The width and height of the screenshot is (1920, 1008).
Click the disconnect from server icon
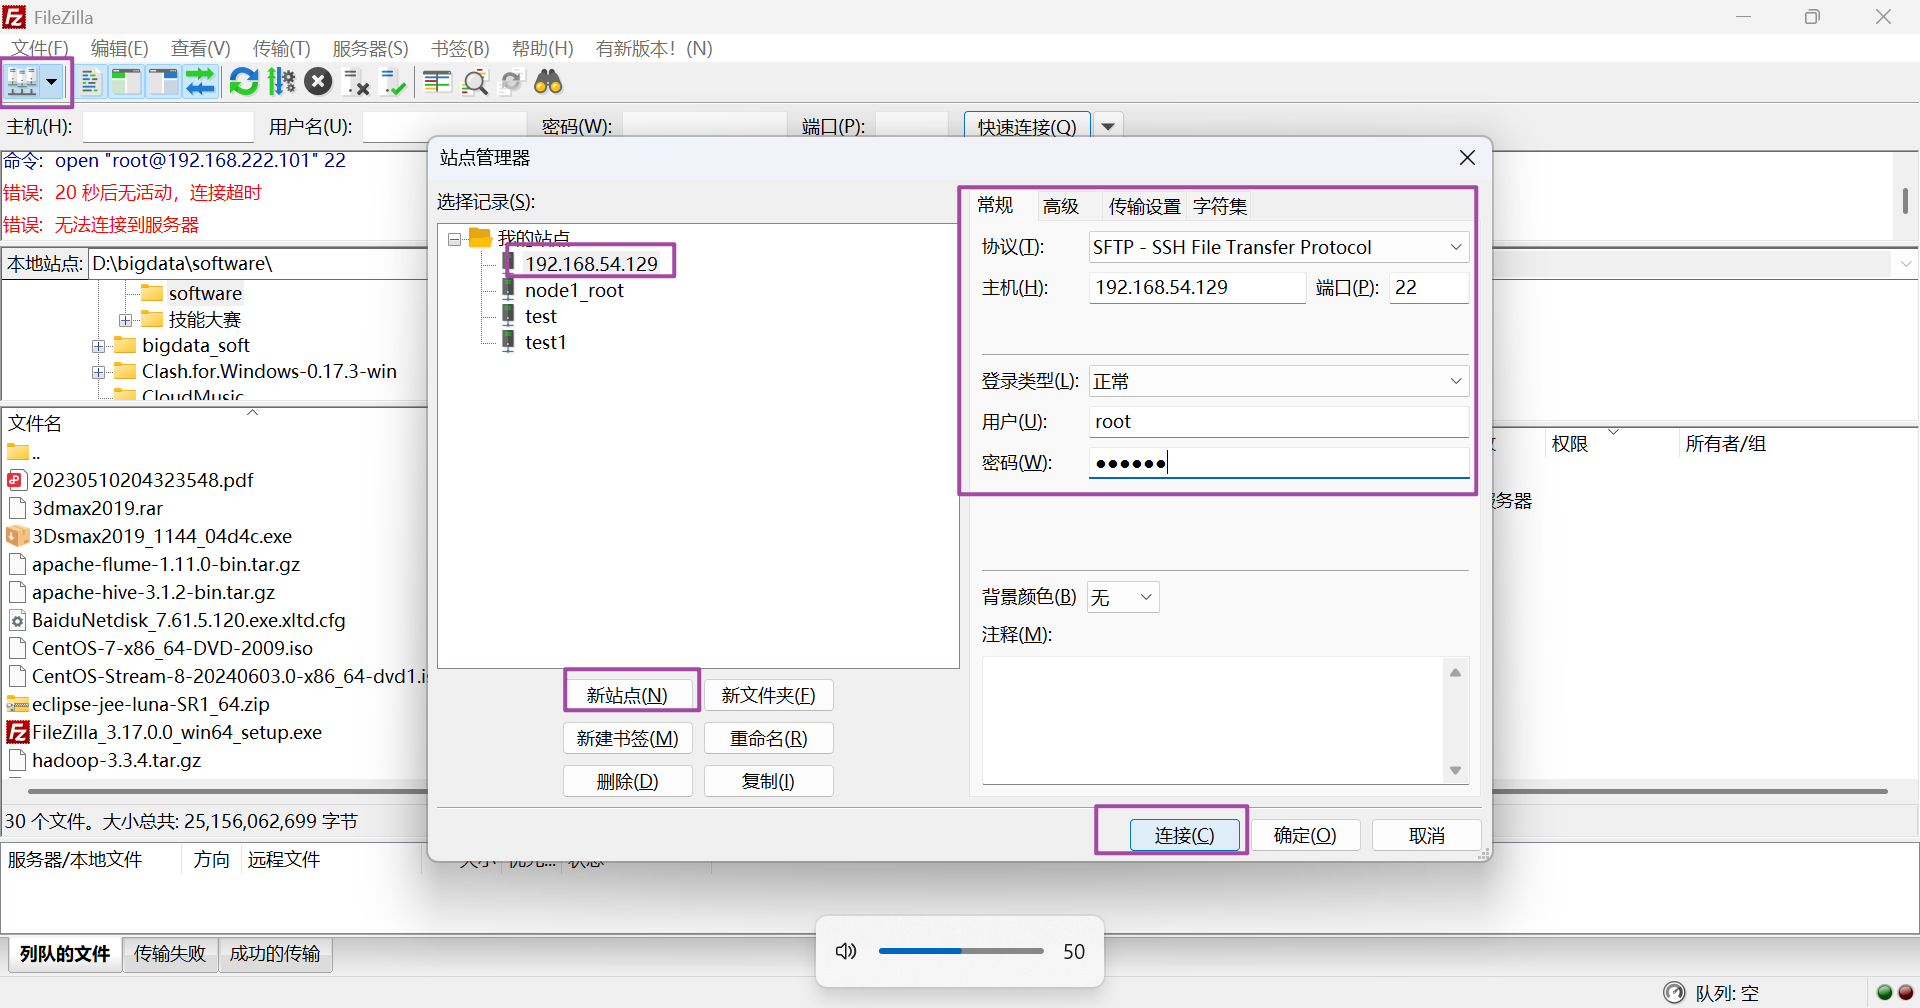(356, 82)
